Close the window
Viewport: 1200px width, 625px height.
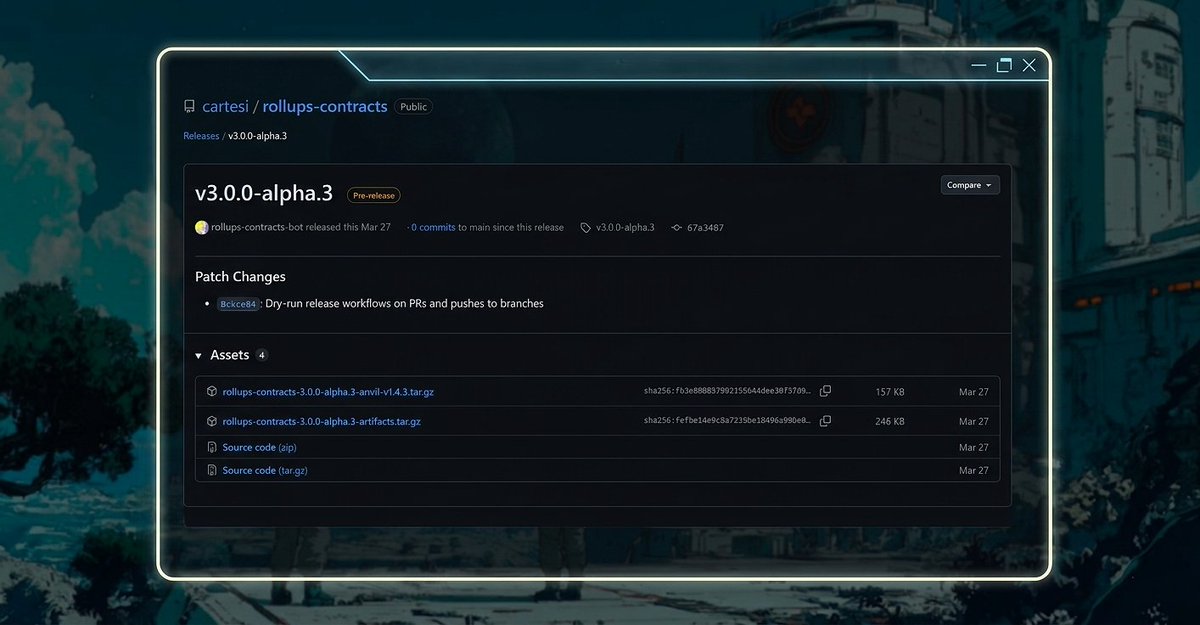click(1029, 66)
